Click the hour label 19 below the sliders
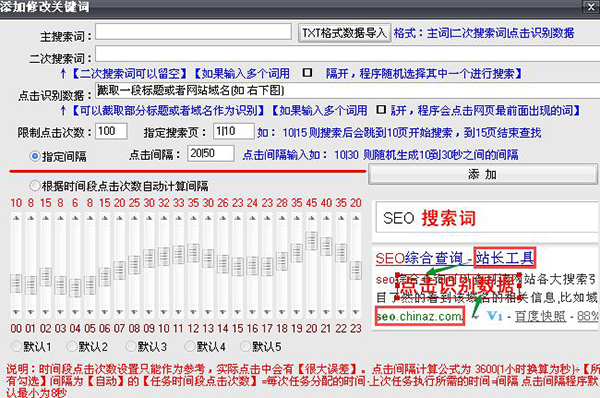 pyautogui.click(x=297, y=328)
